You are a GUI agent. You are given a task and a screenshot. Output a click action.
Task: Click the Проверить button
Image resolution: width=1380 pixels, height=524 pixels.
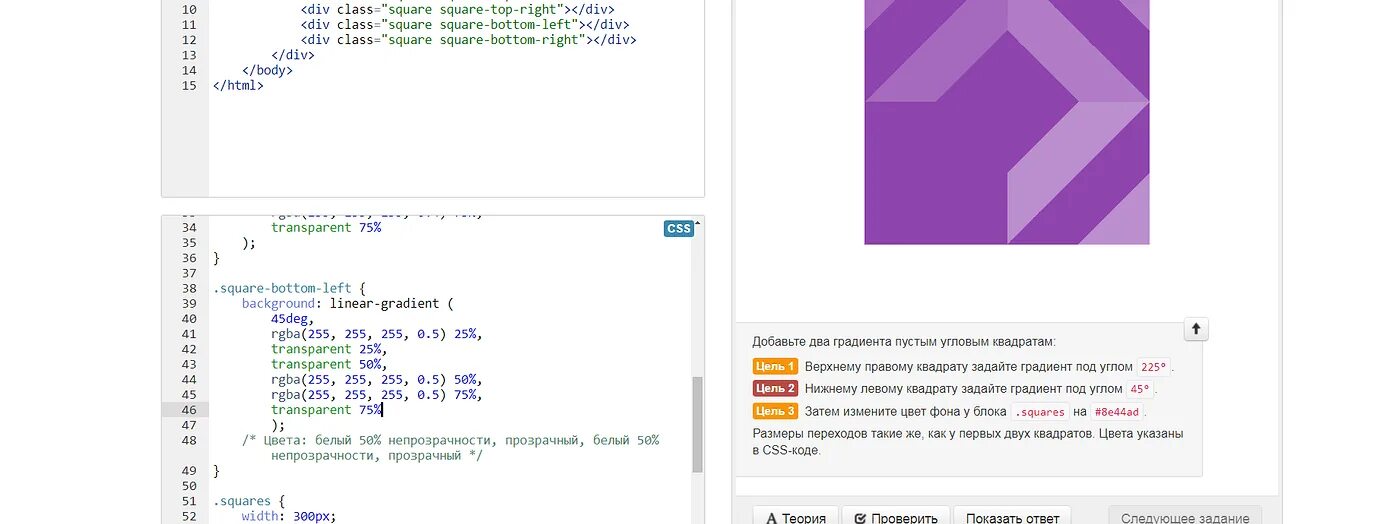click(895, 517)
